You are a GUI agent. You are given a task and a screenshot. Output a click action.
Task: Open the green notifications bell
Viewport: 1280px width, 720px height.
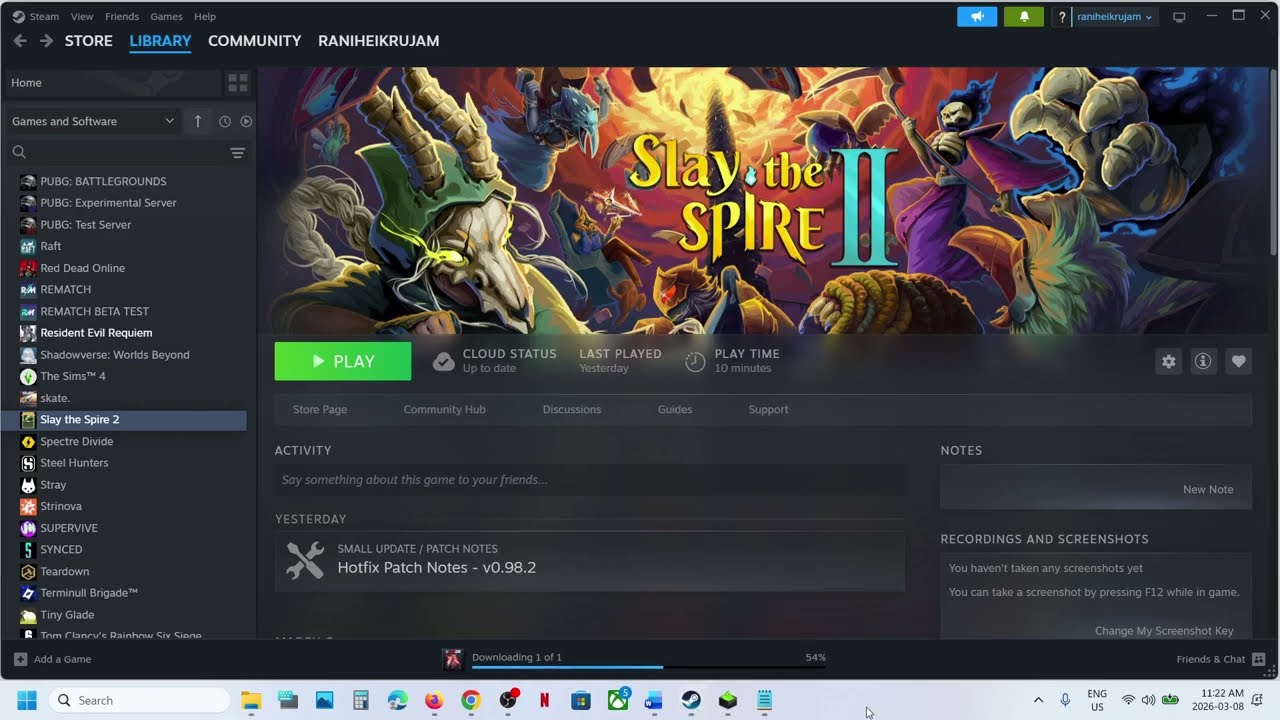[x=1024, y=17]
